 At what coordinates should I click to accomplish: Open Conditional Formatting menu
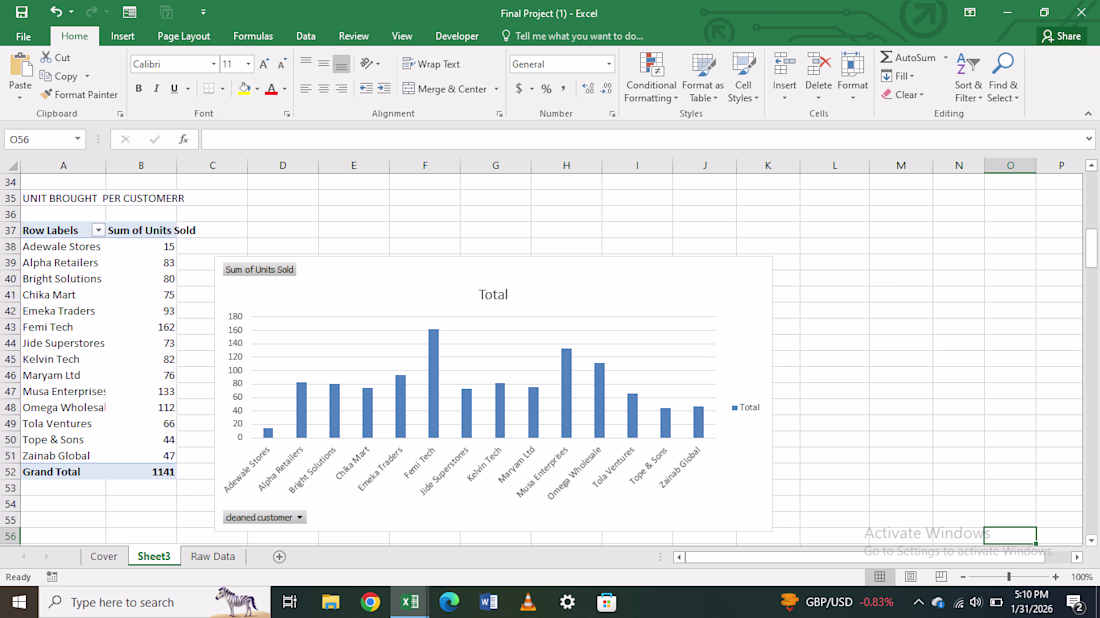(651, 77)
